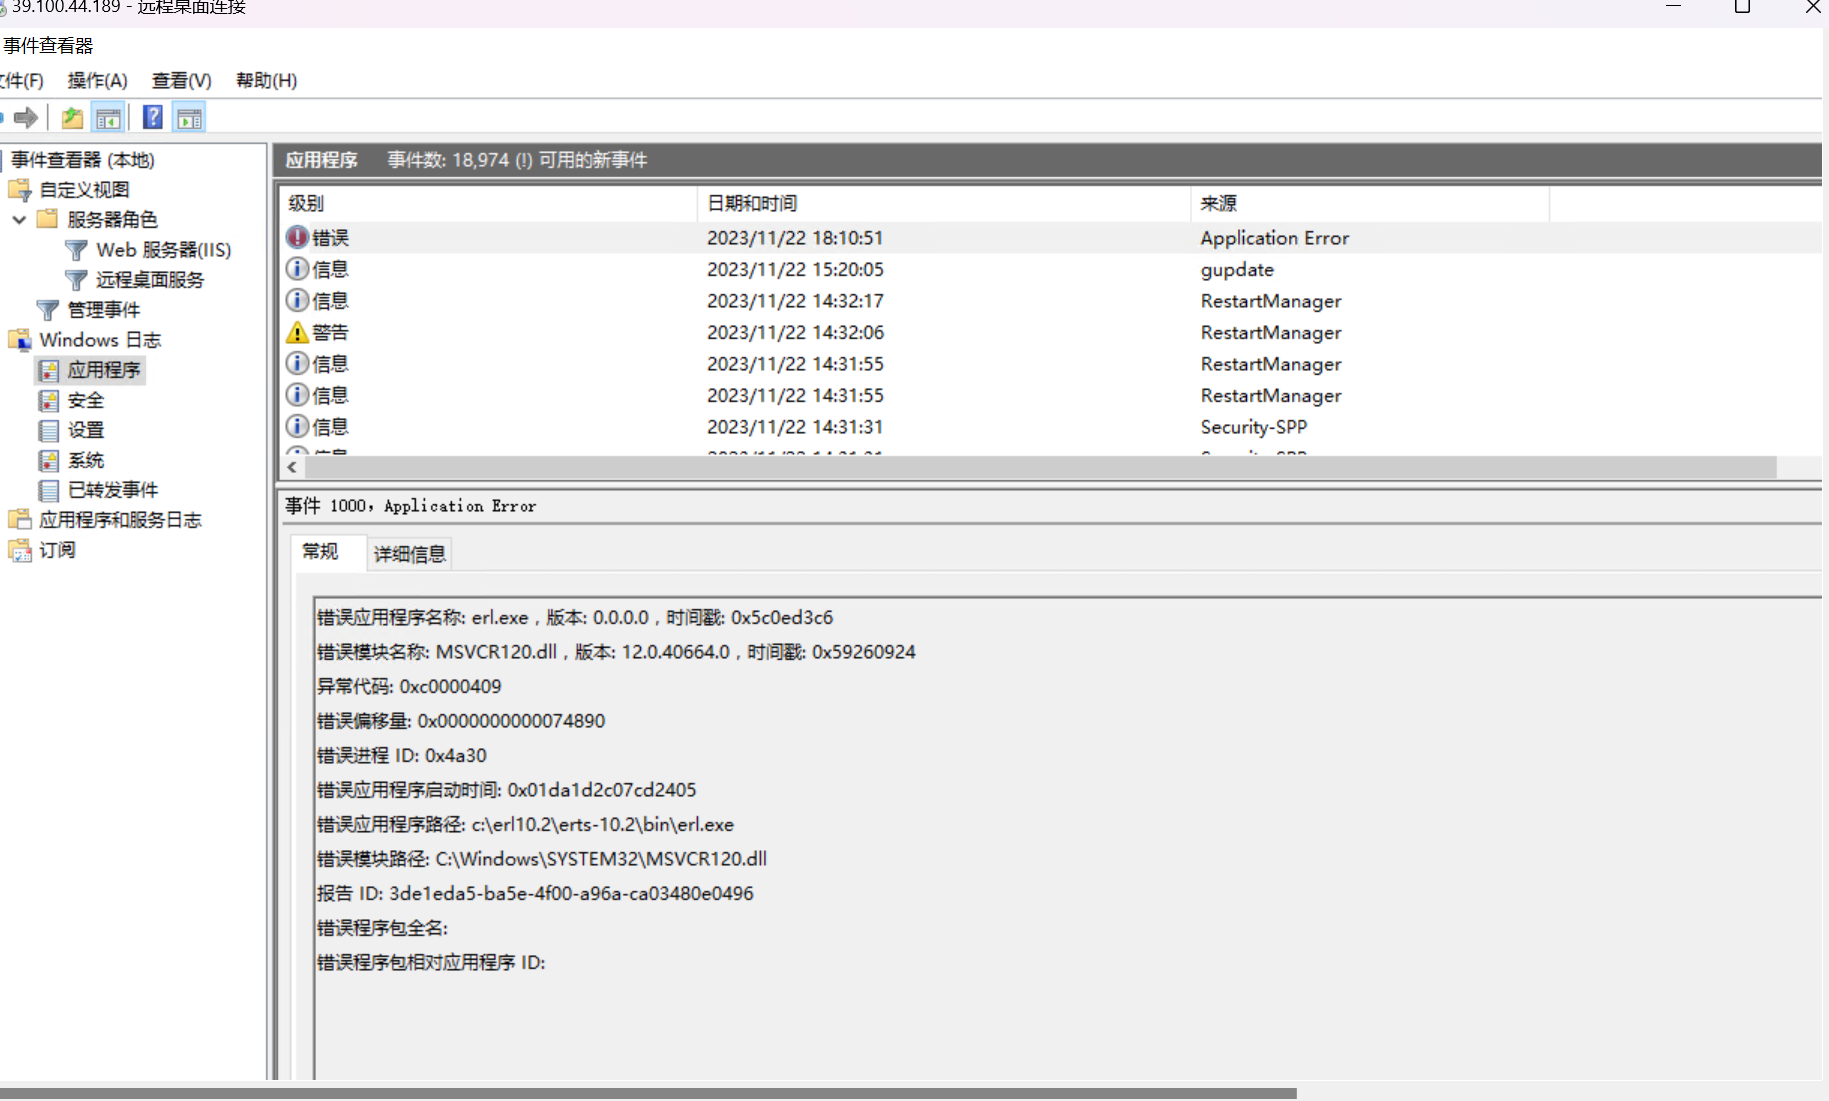Select the Security-SPP source cell
Image resolution: width=1829 pixels, height=1101 pixels.
[1254, 427]
